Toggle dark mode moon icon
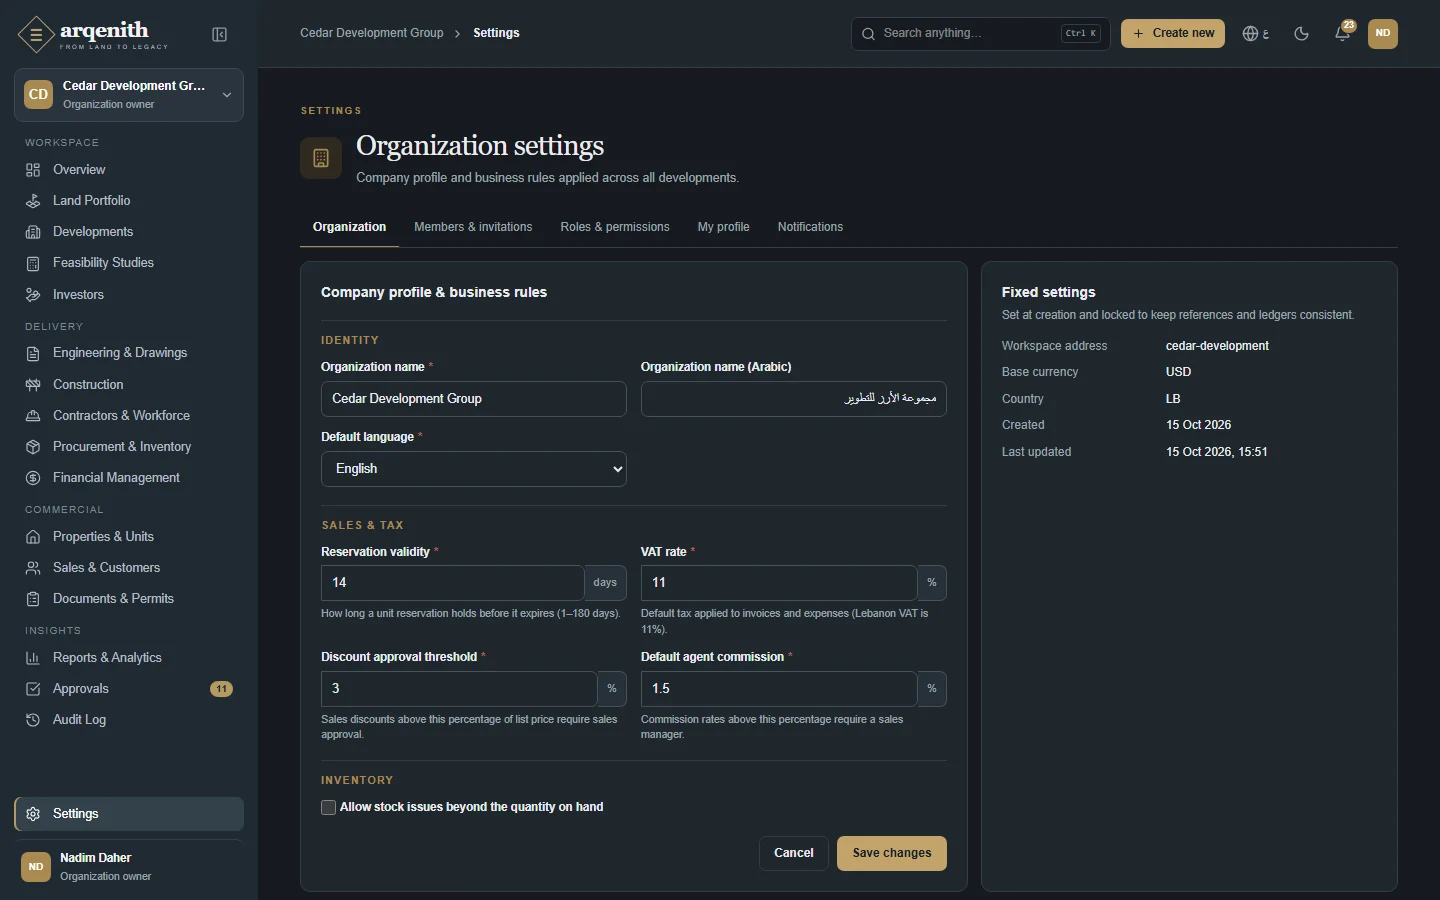 point(1301,33)
